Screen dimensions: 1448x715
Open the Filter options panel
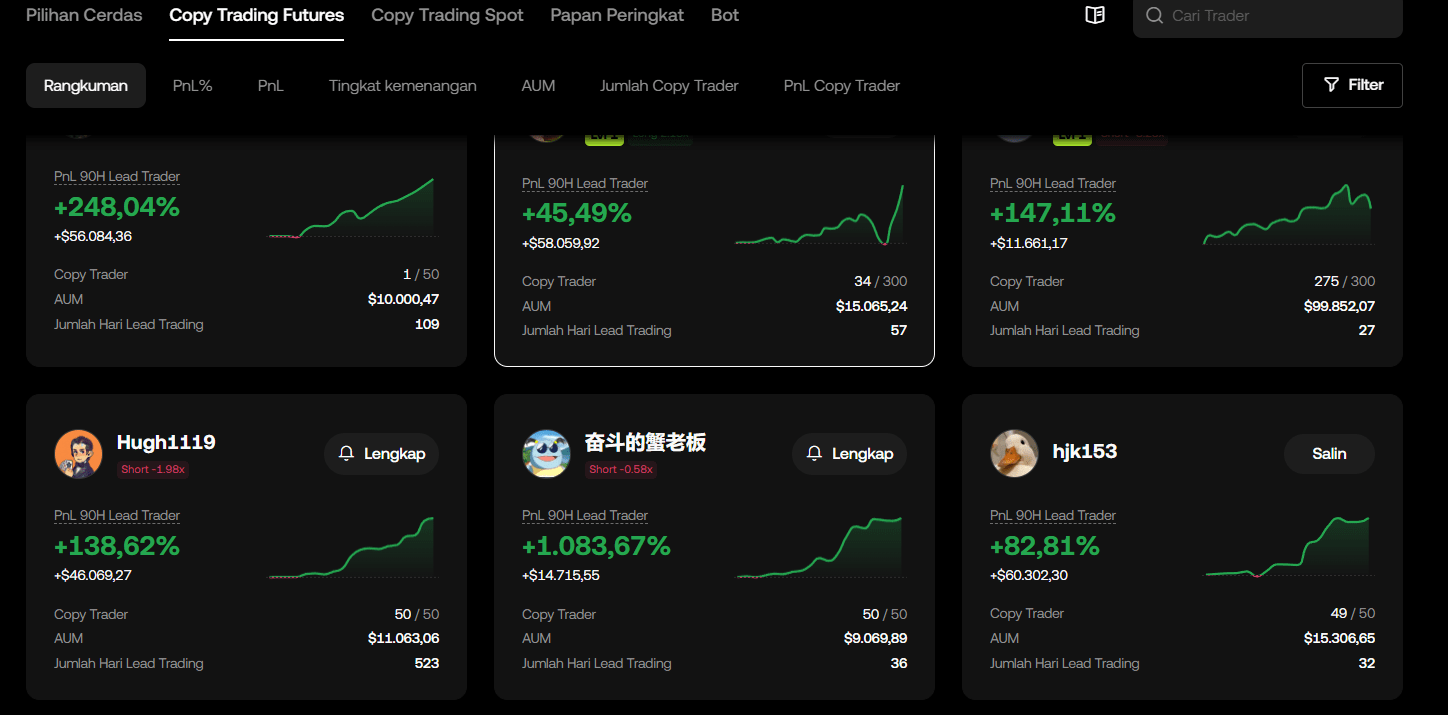coord(1352,85)
